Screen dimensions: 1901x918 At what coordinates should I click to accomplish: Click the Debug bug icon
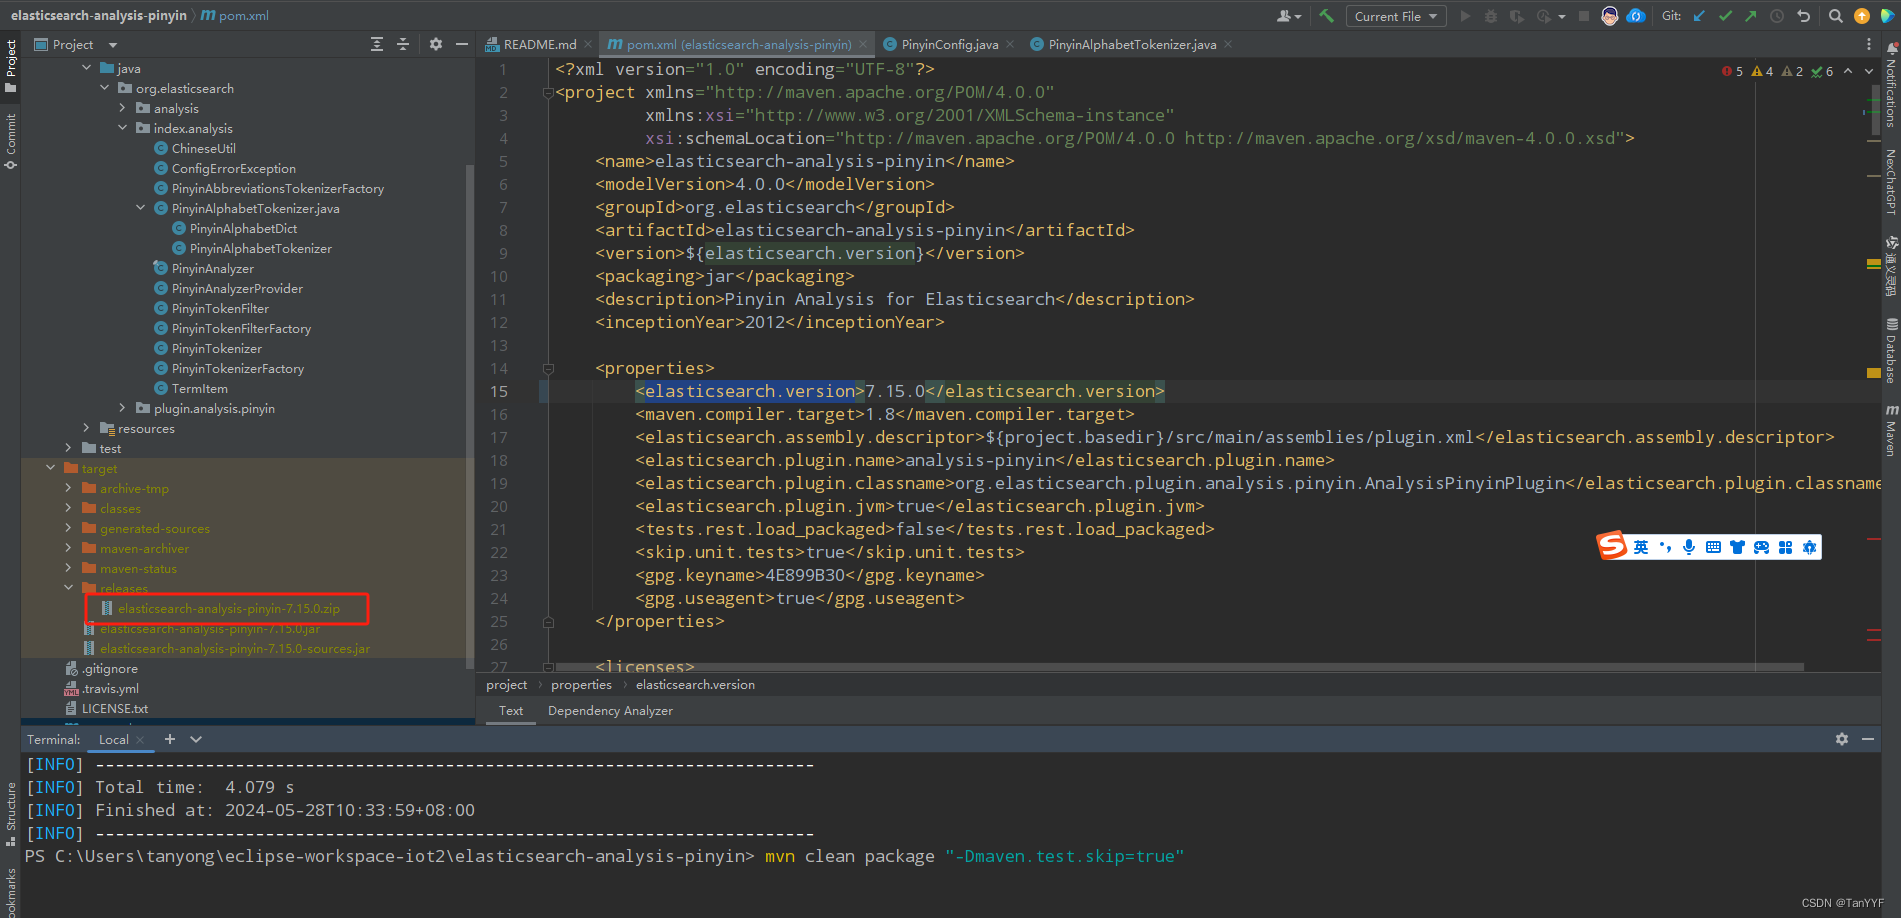coord(1491,16)
